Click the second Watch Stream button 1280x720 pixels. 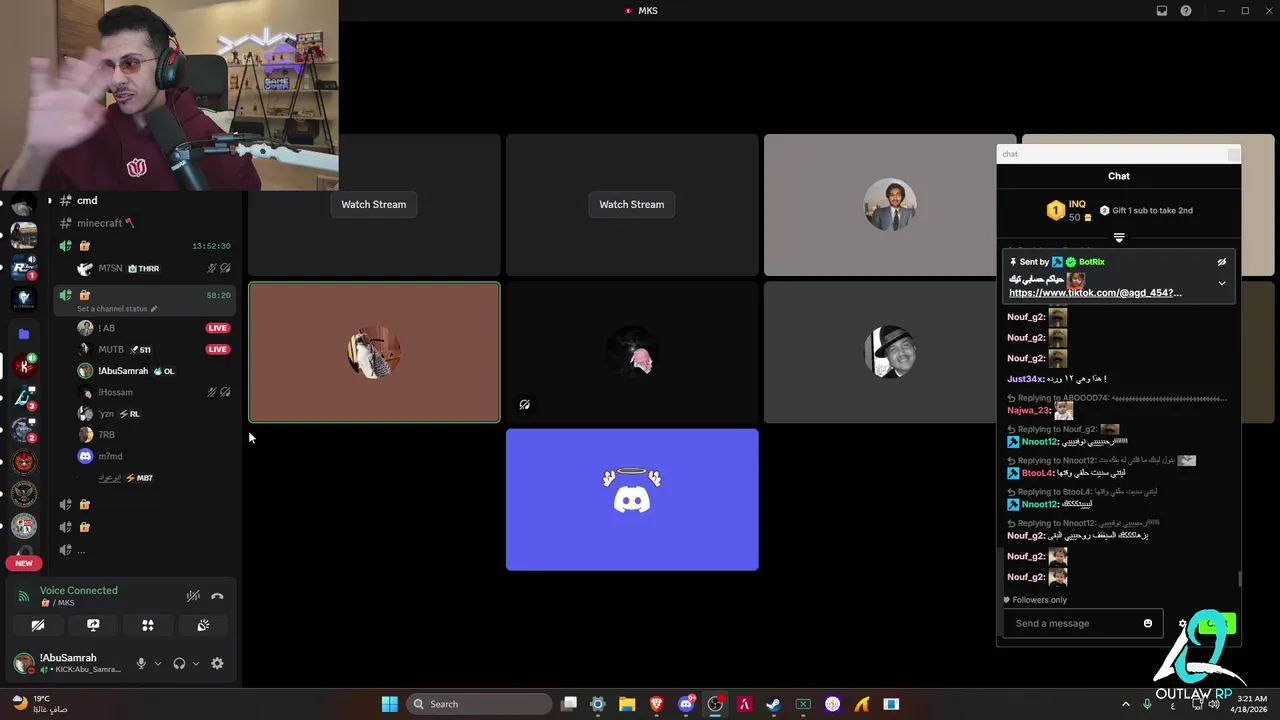632,204
